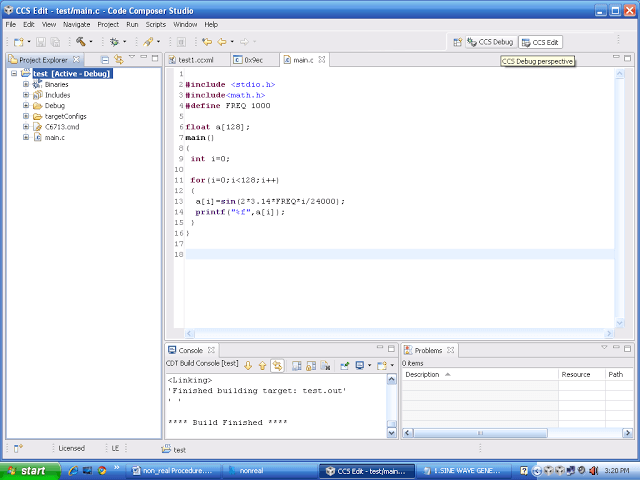Image resolution: width=640 pixels, height=480 pixels.
Task: Open the Open Console dropdown arrow
Action: [x=392, y=365]
